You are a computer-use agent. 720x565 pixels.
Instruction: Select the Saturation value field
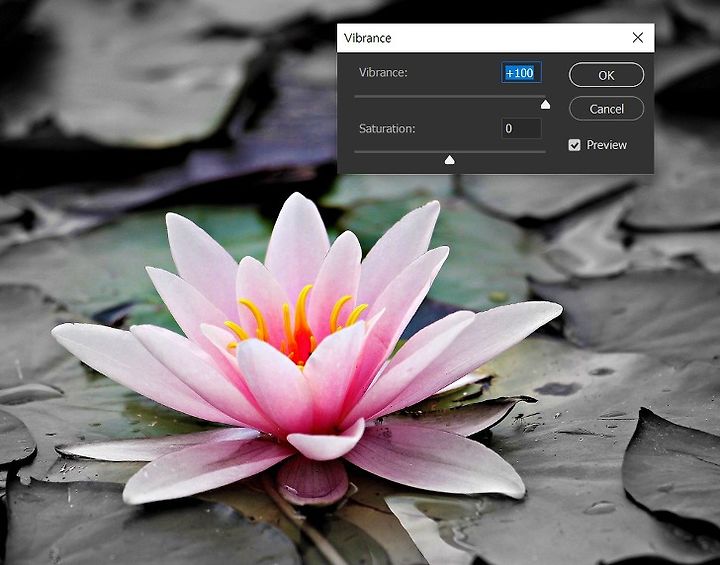521,128
